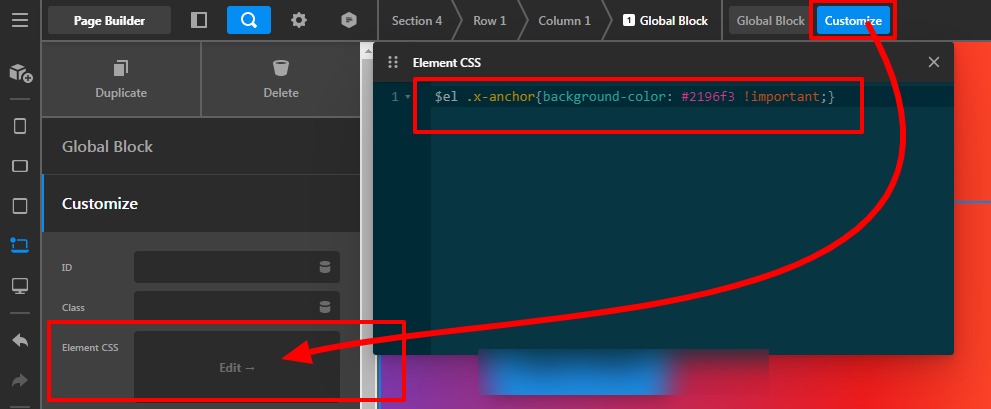Click the hexagon icon in top bar
991x409 pixels.
[348, 20]
